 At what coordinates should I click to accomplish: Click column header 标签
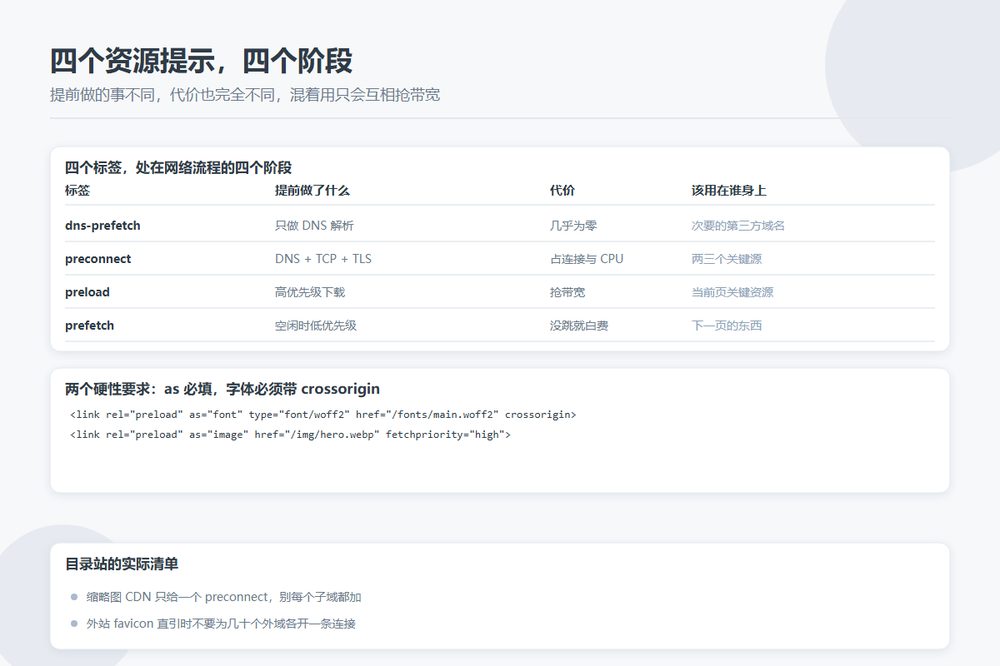coord(77,190)
